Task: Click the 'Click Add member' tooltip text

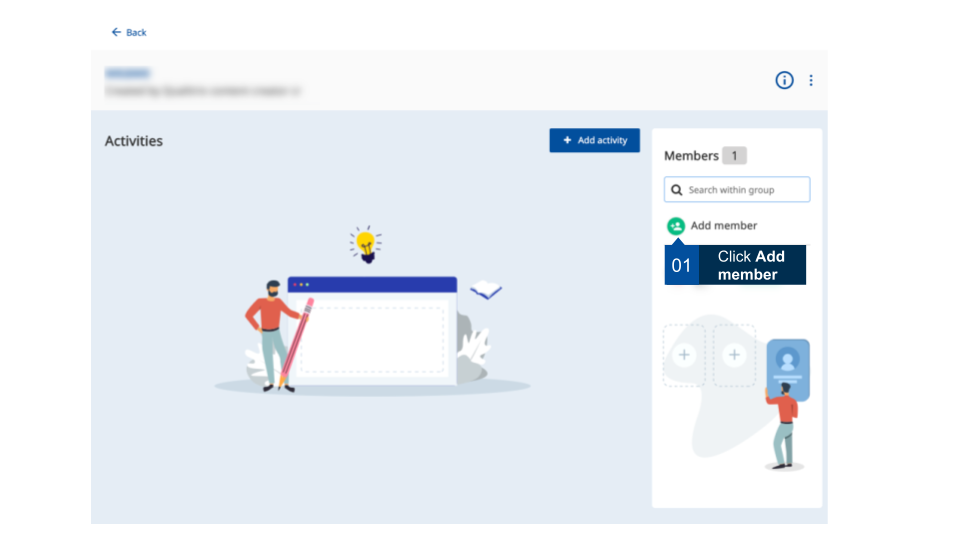Action: tap(751, 265)
